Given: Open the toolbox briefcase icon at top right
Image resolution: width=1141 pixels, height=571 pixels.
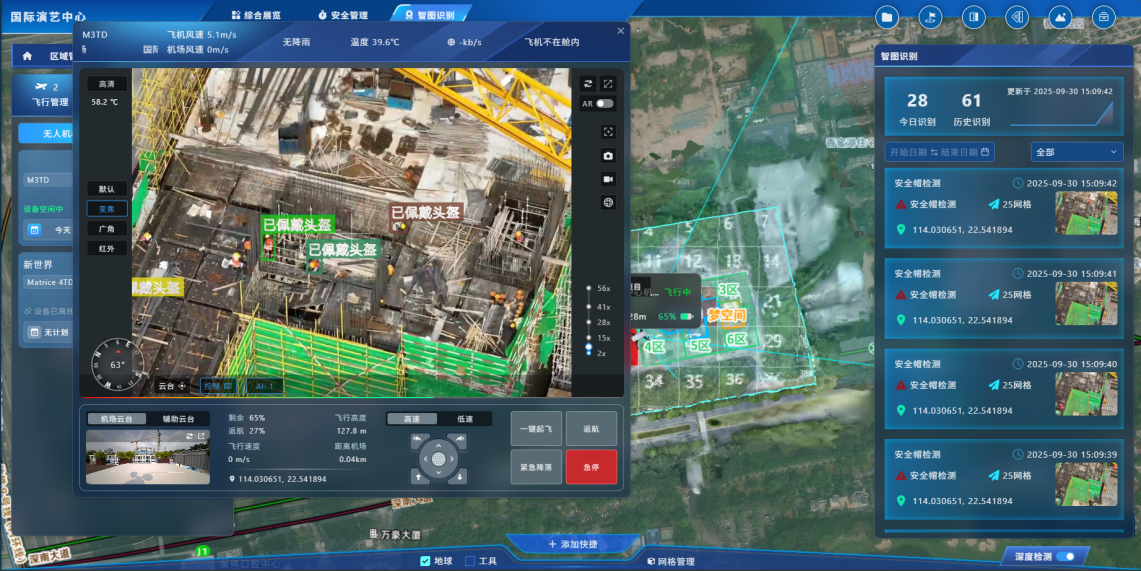Looking at the screenshot, I should 1104,17.
